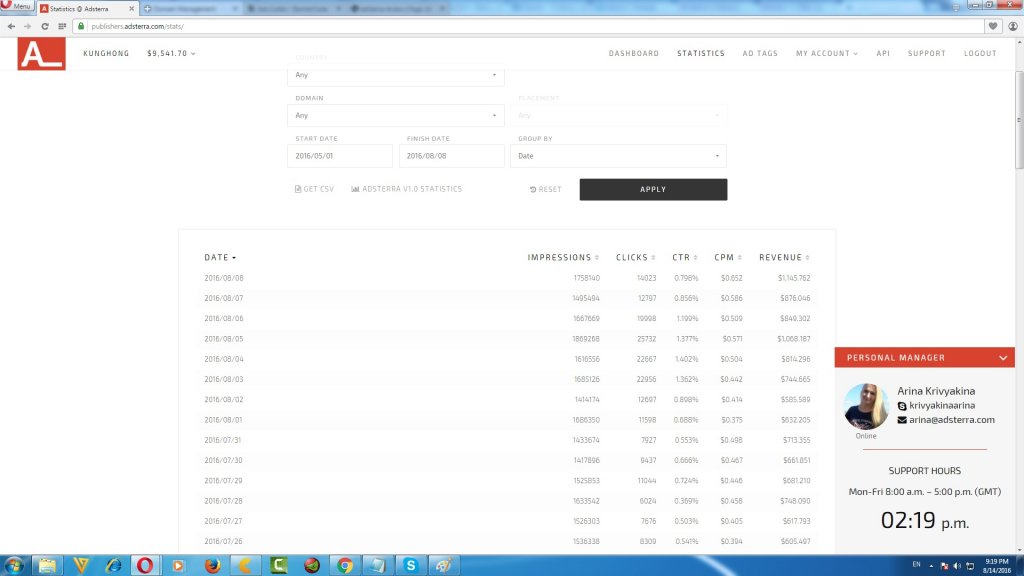Screen dimensions: 1024x576
Task: Download stats via Get CSV link
Action: pos(314,189)
